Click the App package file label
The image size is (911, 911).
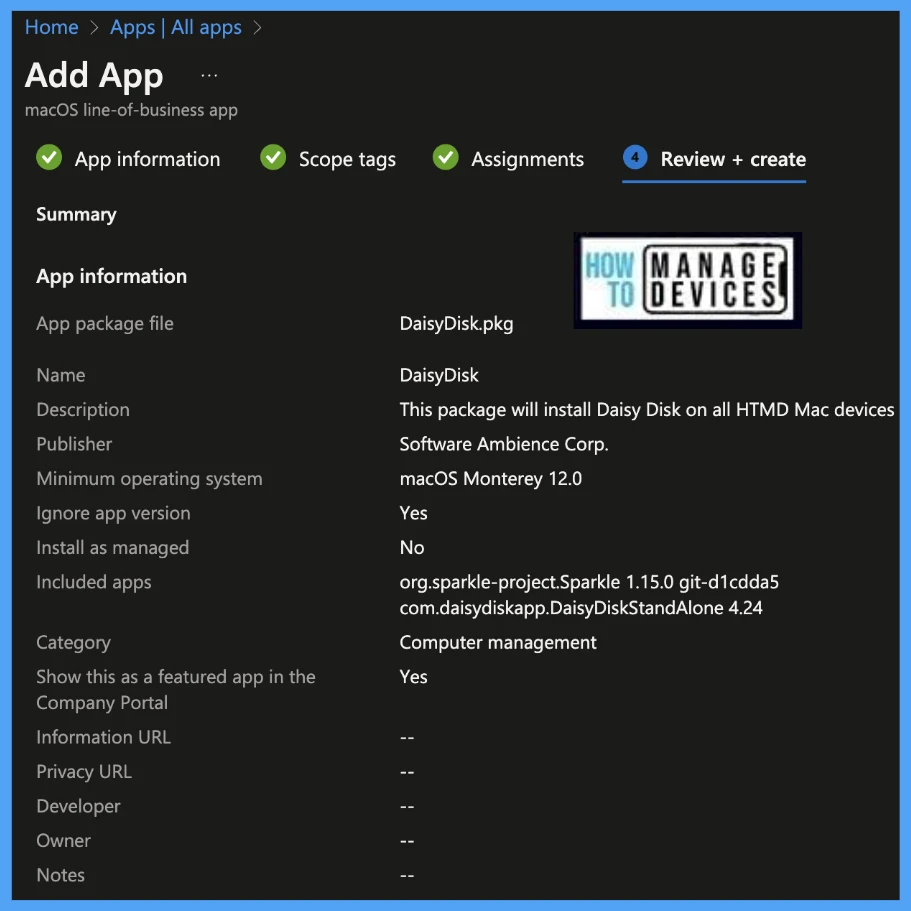point(105,324)
